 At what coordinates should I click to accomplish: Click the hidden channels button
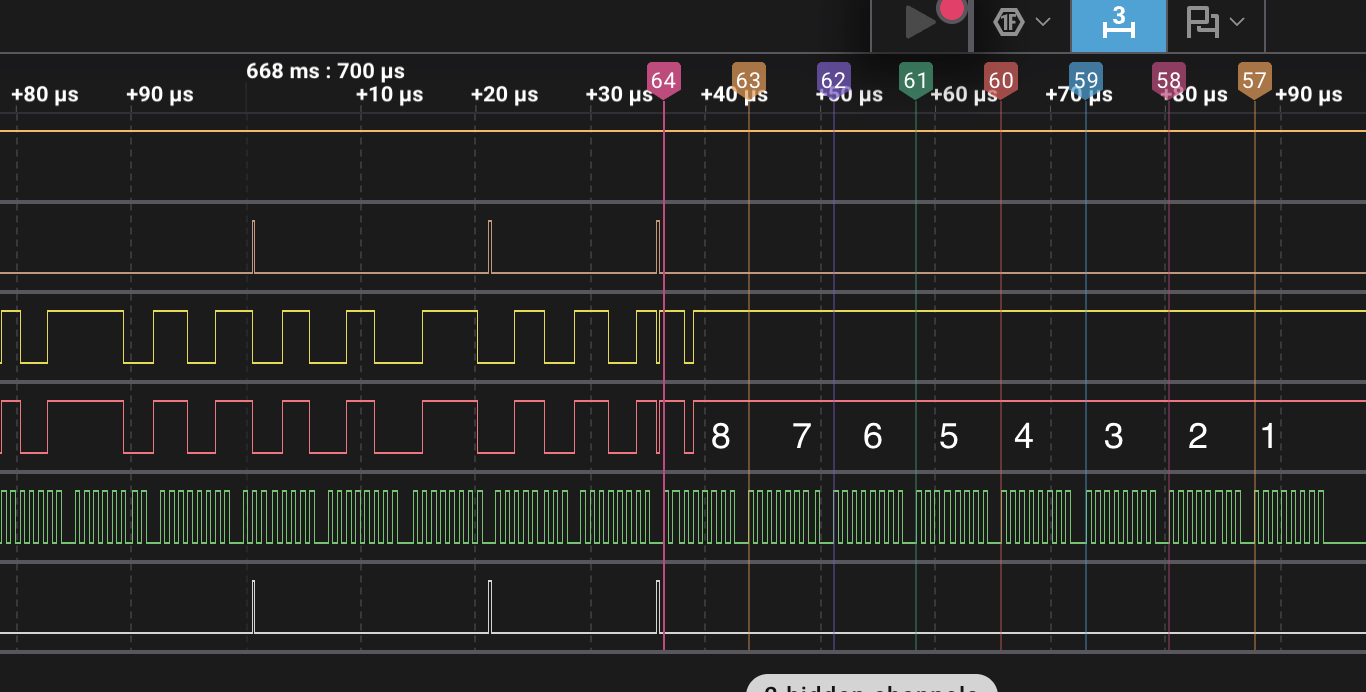coord(871,684)
